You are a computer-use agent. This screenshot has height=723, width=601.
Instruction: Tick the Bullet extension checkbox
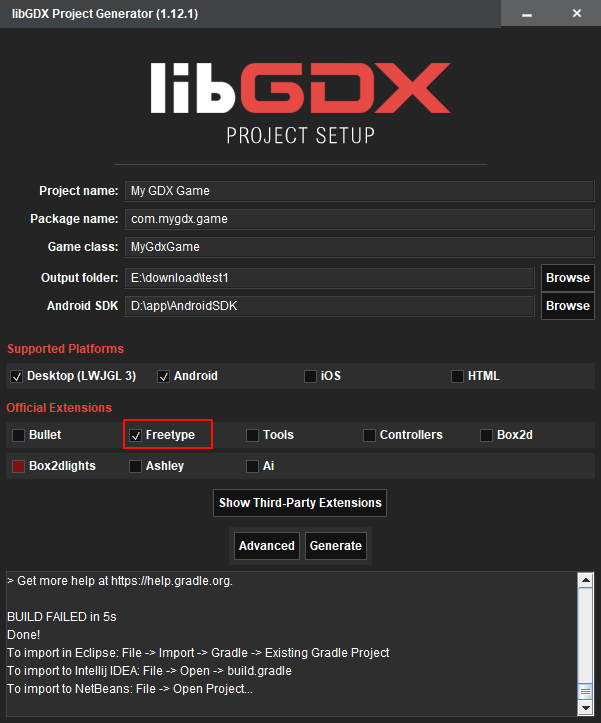point(19,436)
